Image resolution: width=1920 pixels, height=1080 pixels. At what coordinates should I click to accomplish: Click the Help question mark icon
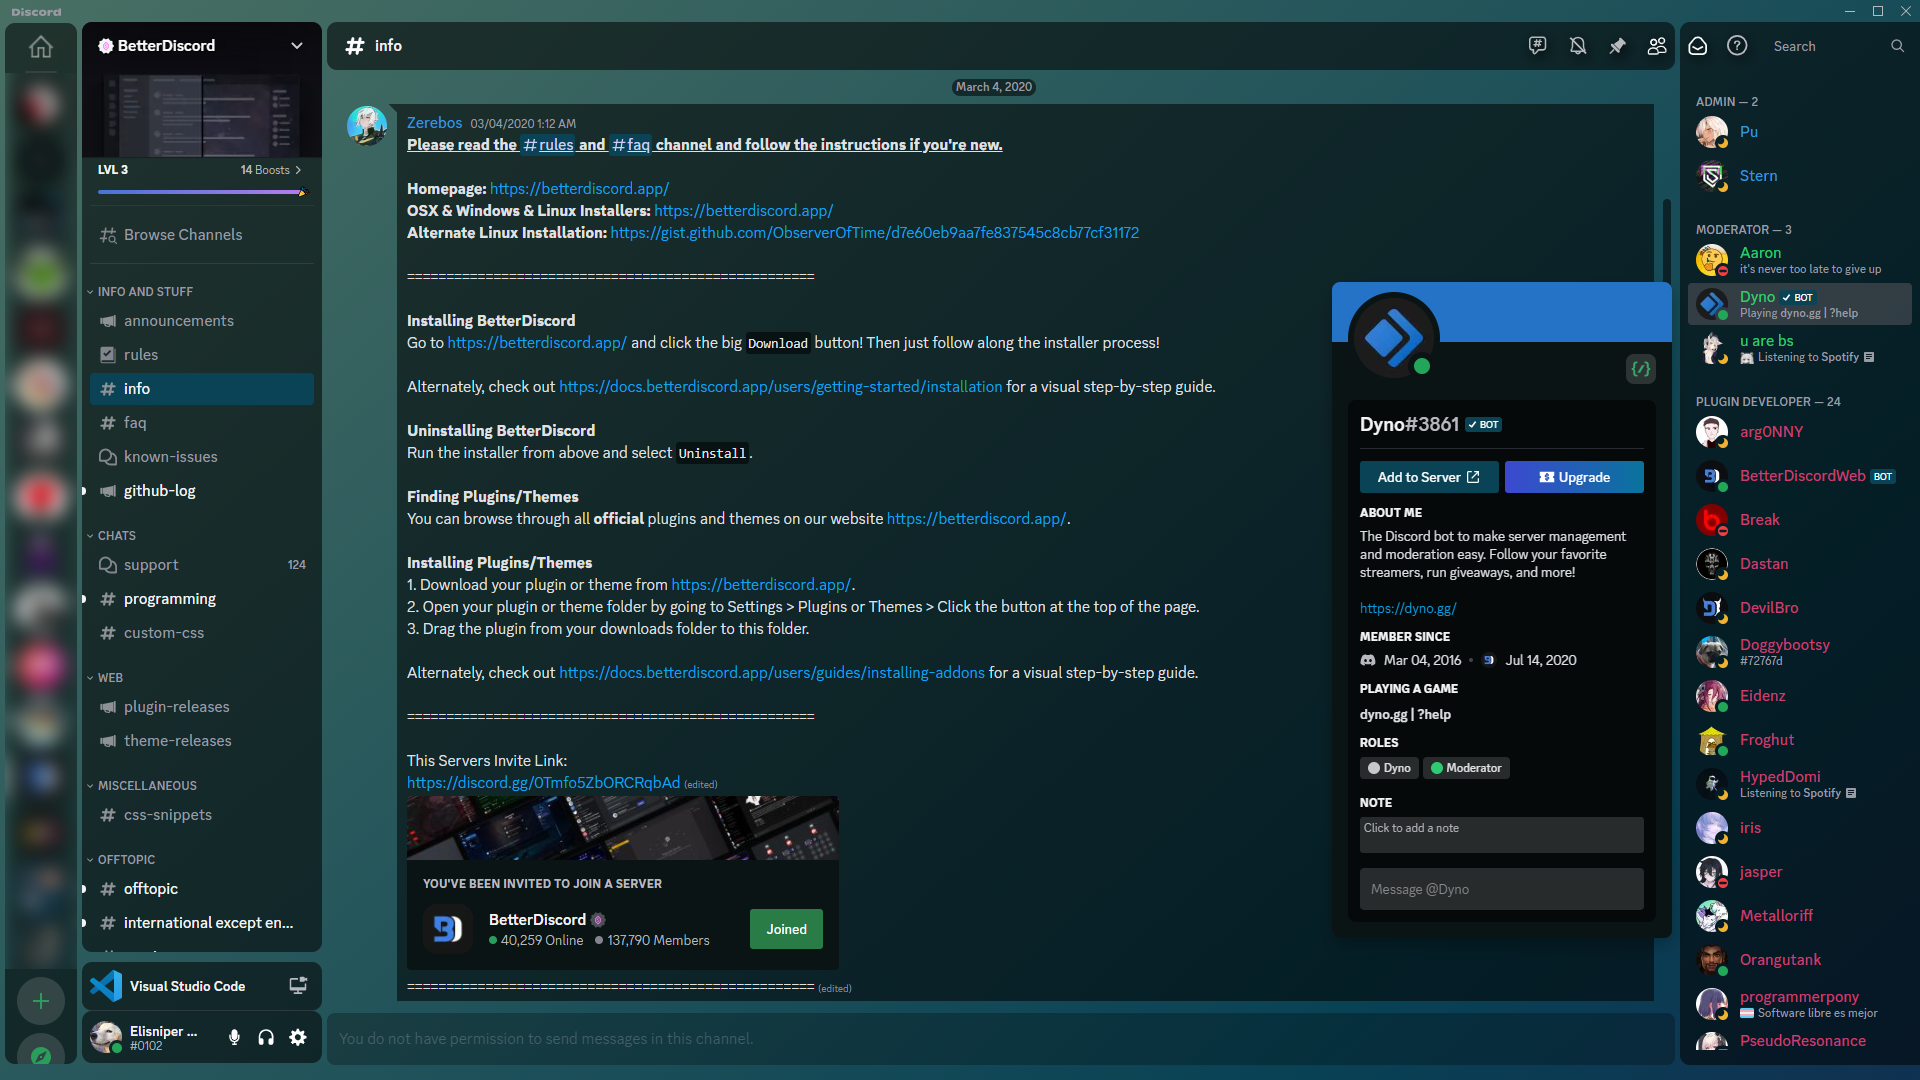pyautogui.click(x=1737, y=46)
